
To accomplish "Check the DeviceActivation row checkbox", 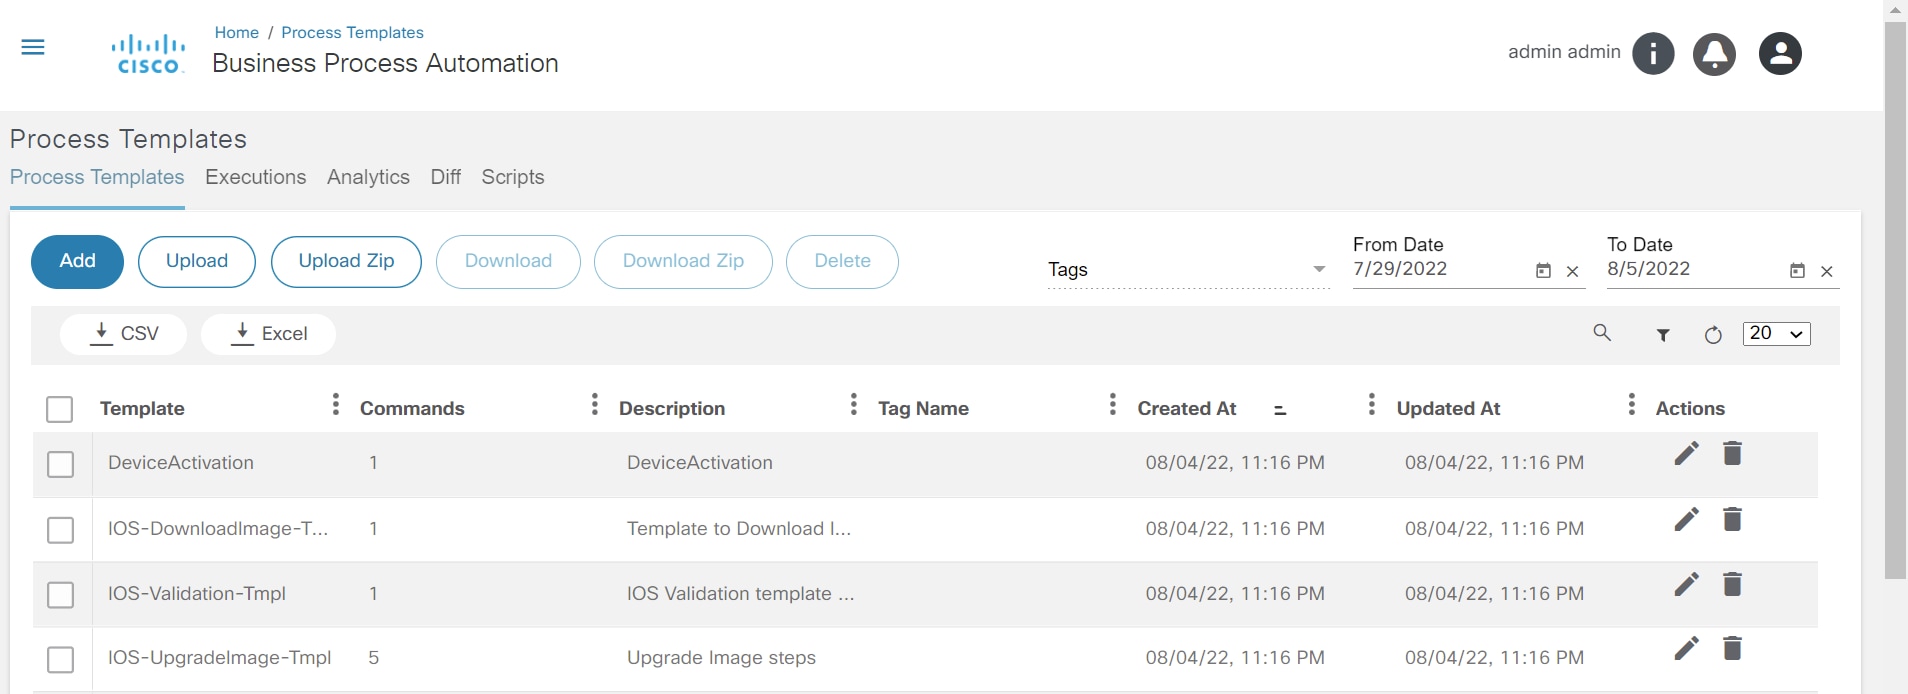I will (x=61, y=464).
